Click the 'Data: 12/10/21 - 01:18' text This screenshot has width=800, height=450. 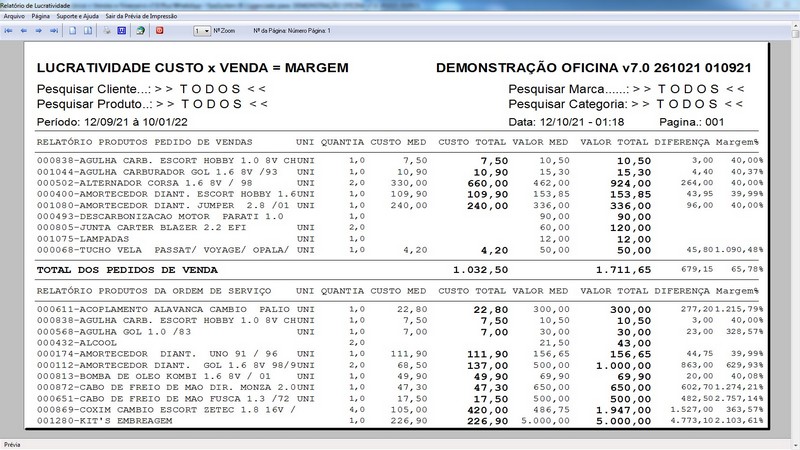[566, 122]
